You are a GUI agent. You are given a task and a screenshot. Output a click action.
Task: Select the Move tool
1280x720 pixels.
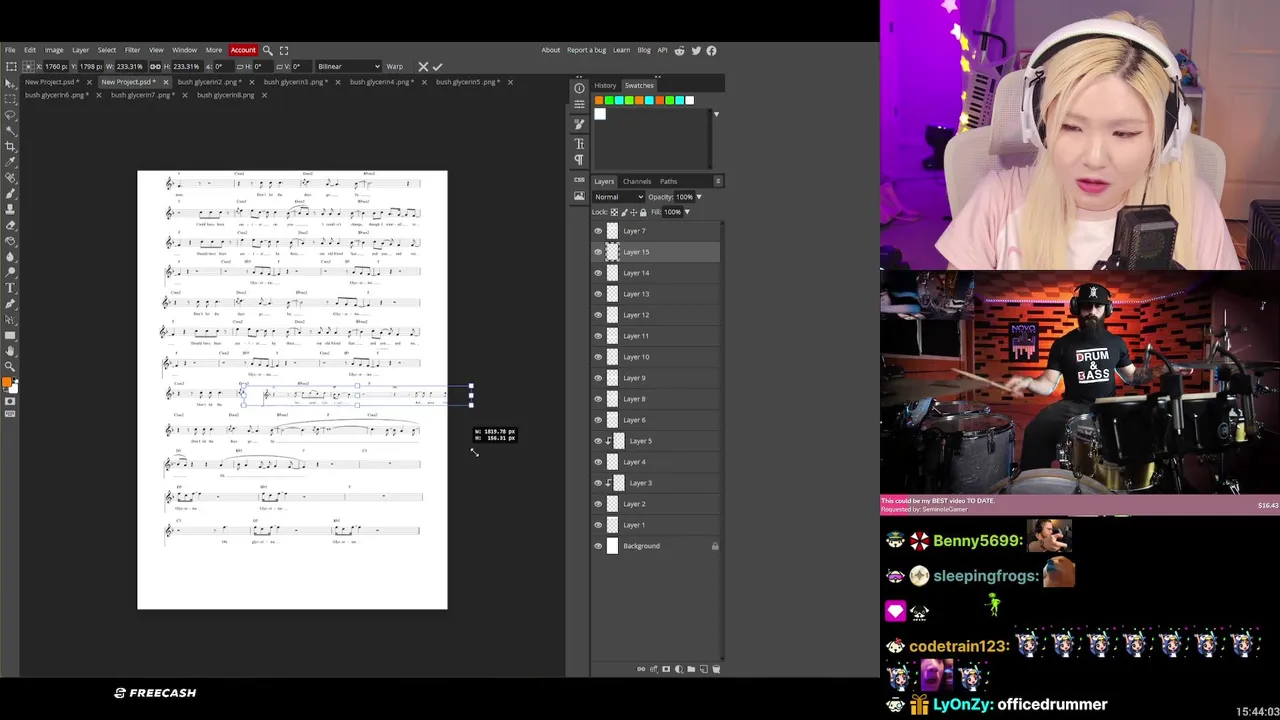pyautogui.click(x=11, y=82)
